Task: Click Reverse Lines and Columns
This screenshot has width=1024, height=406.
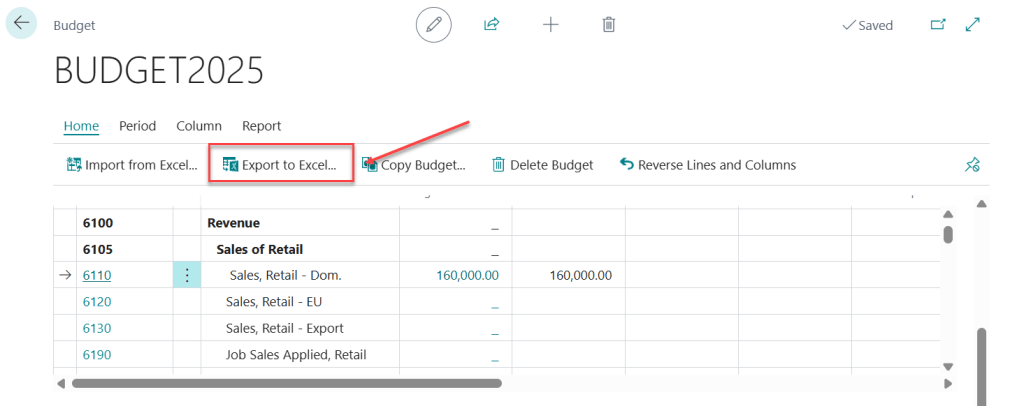Action: [x=708, y=164]
